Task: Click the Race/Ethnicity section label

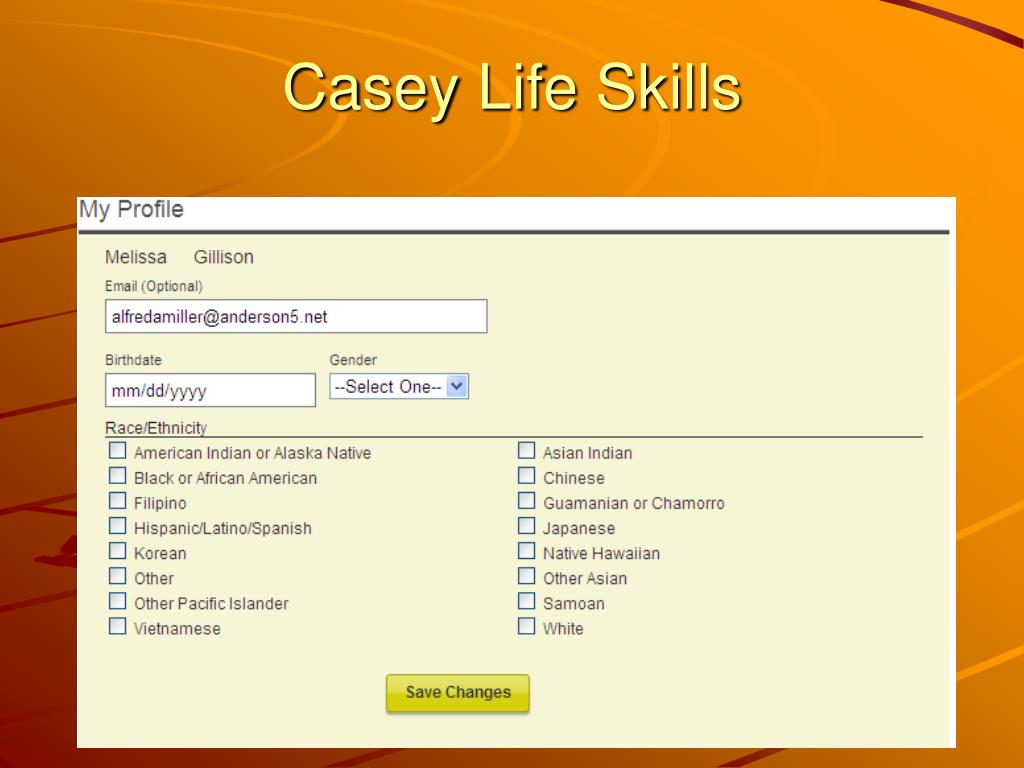Action: click(156, 428)
